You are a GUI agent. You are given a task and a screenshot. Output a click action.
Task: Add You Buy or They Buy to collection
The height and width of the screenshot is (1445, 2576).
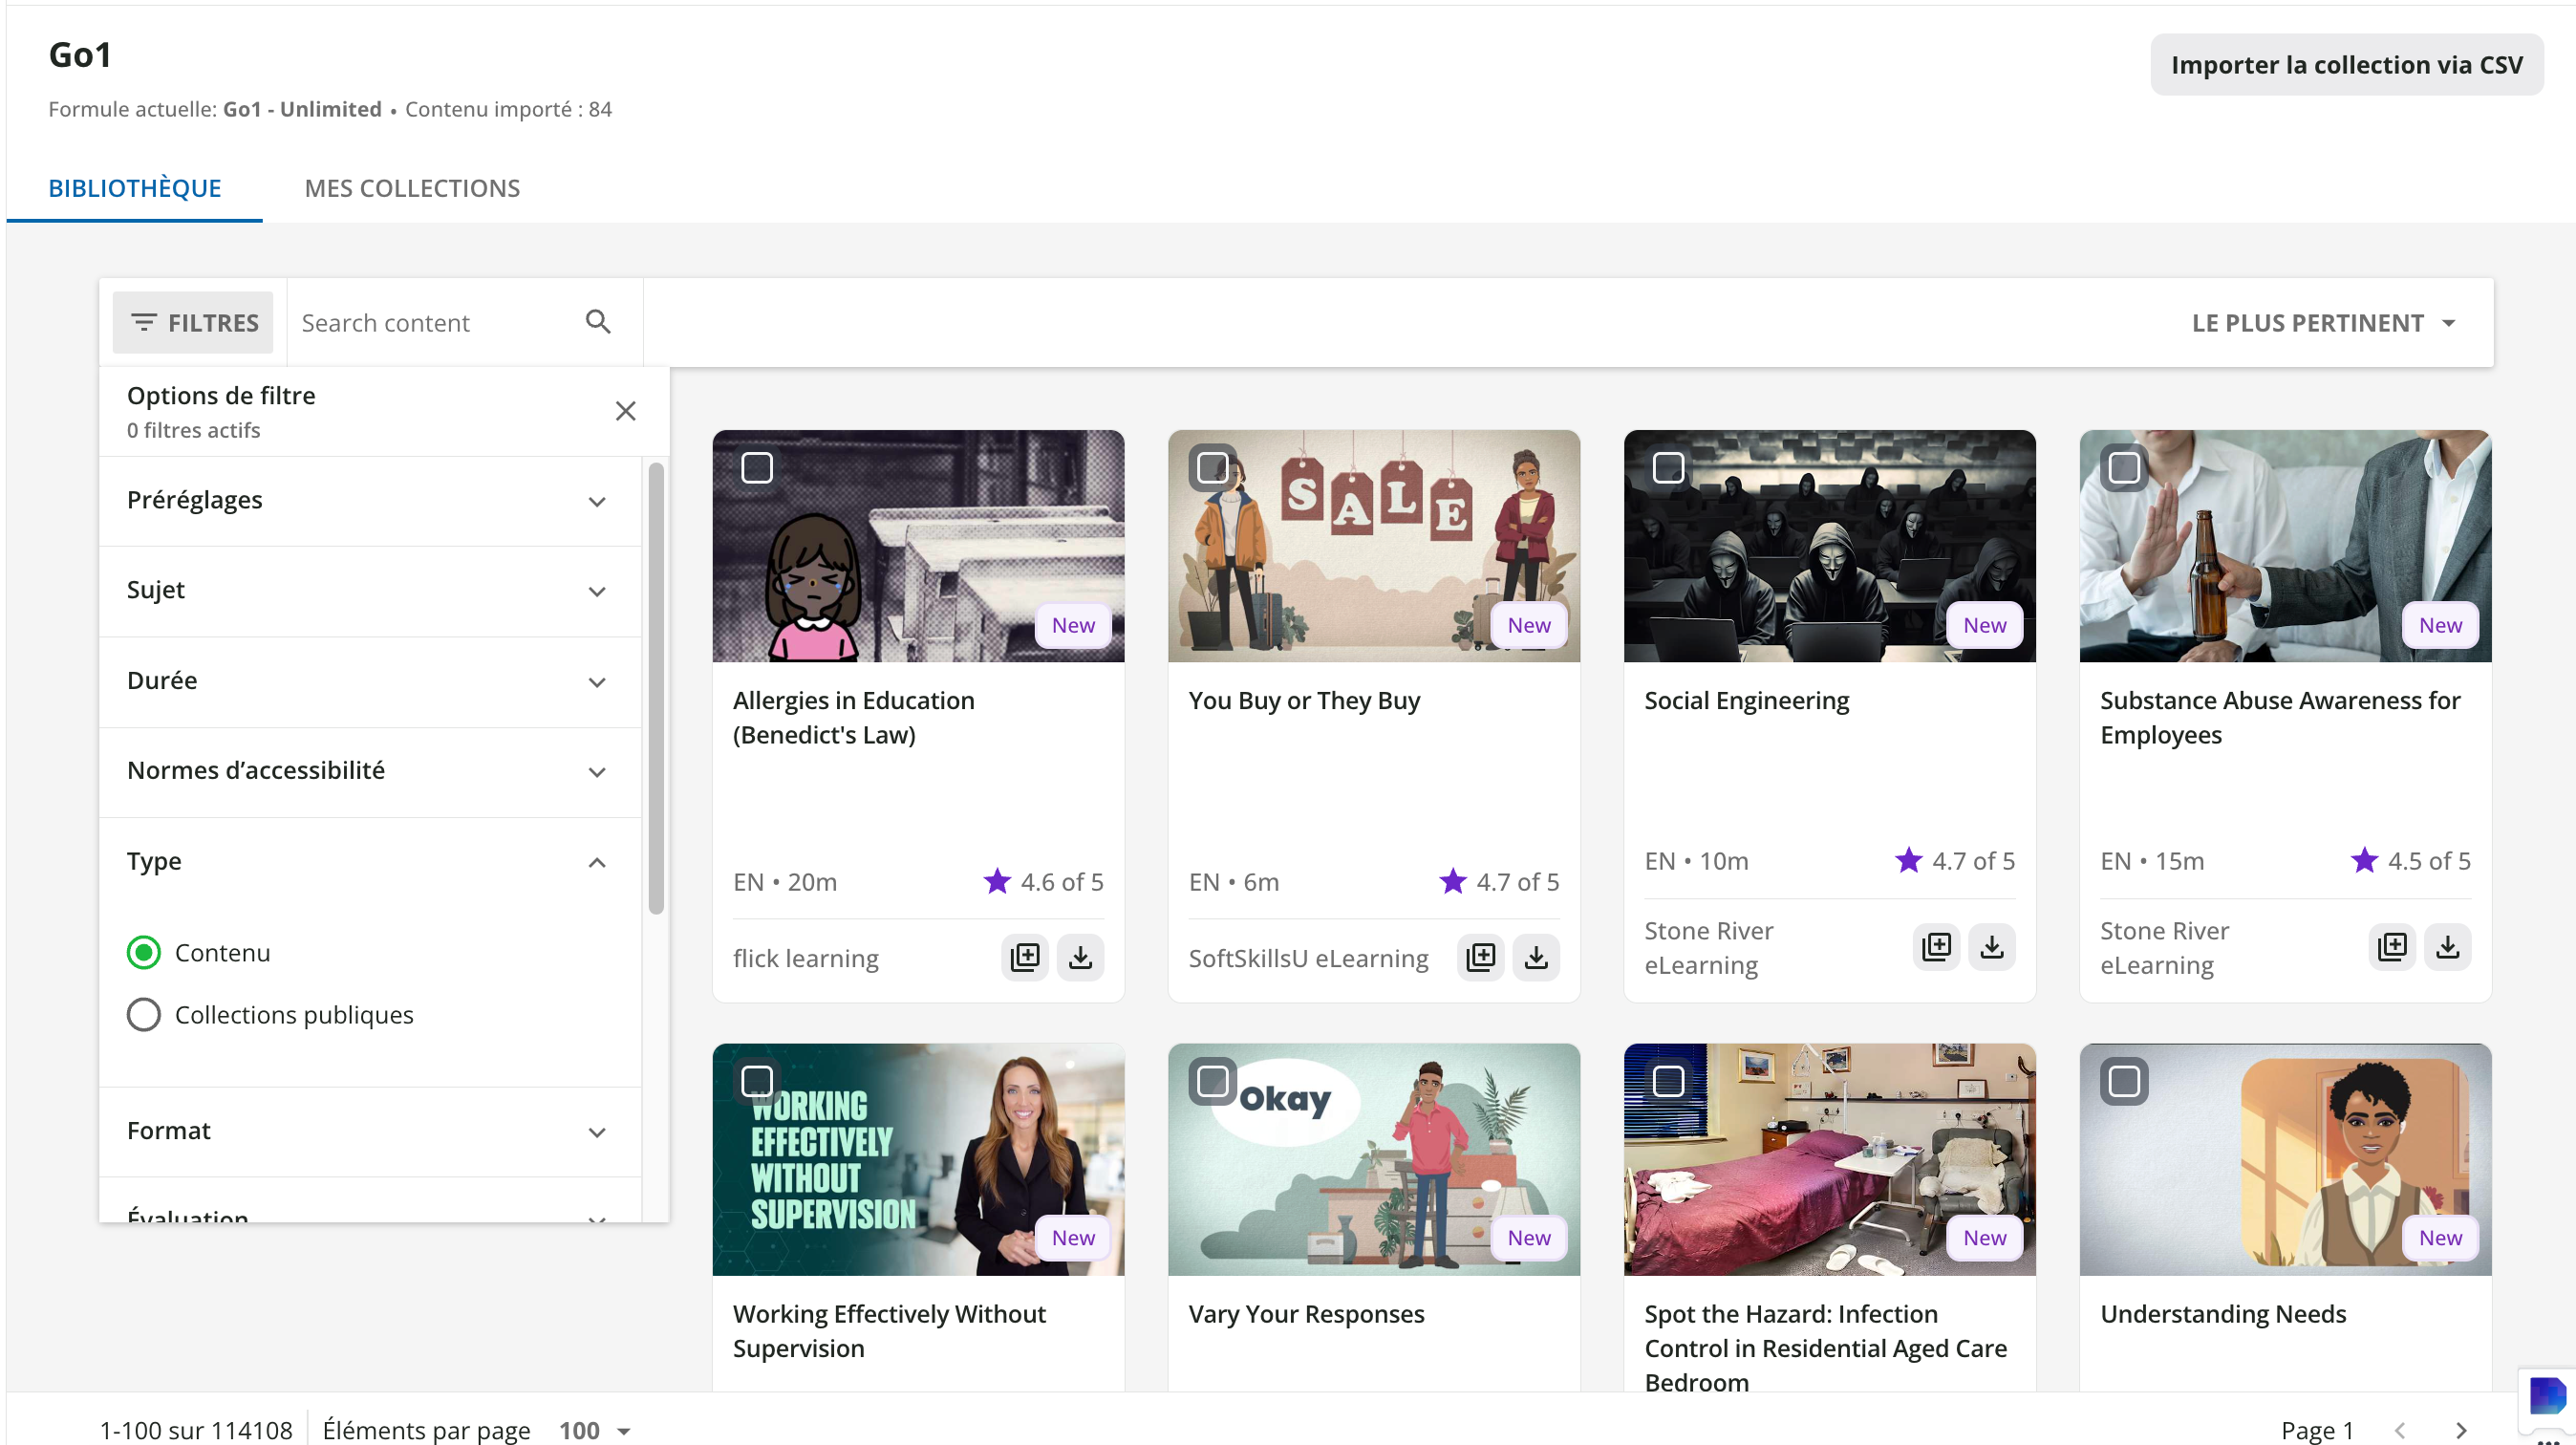click(x=1481, y=957)
